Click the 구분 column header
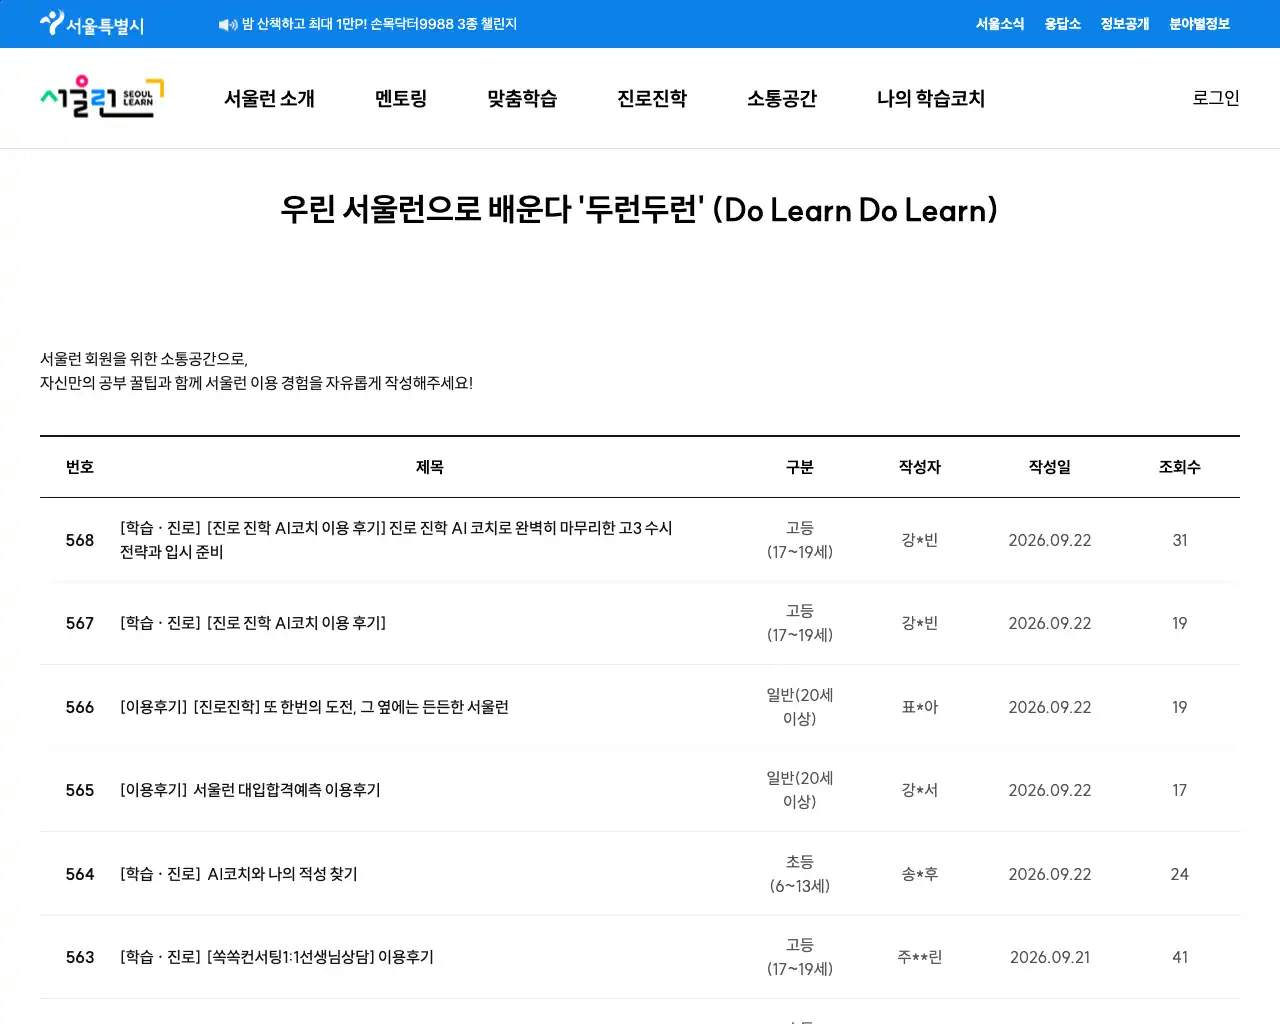The width and height of the screenshot is (1280, 1024). pos(800,467)
